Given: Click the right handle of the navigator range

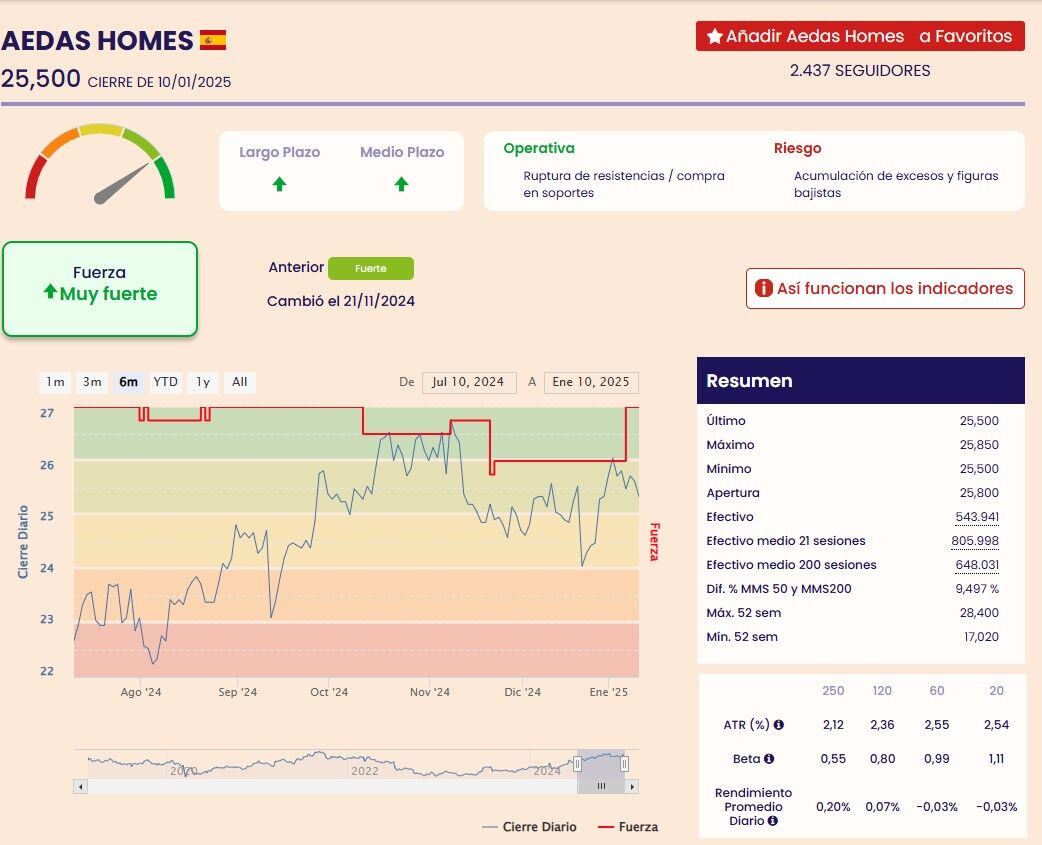Looking at the screenshot, I should point(625,765).
